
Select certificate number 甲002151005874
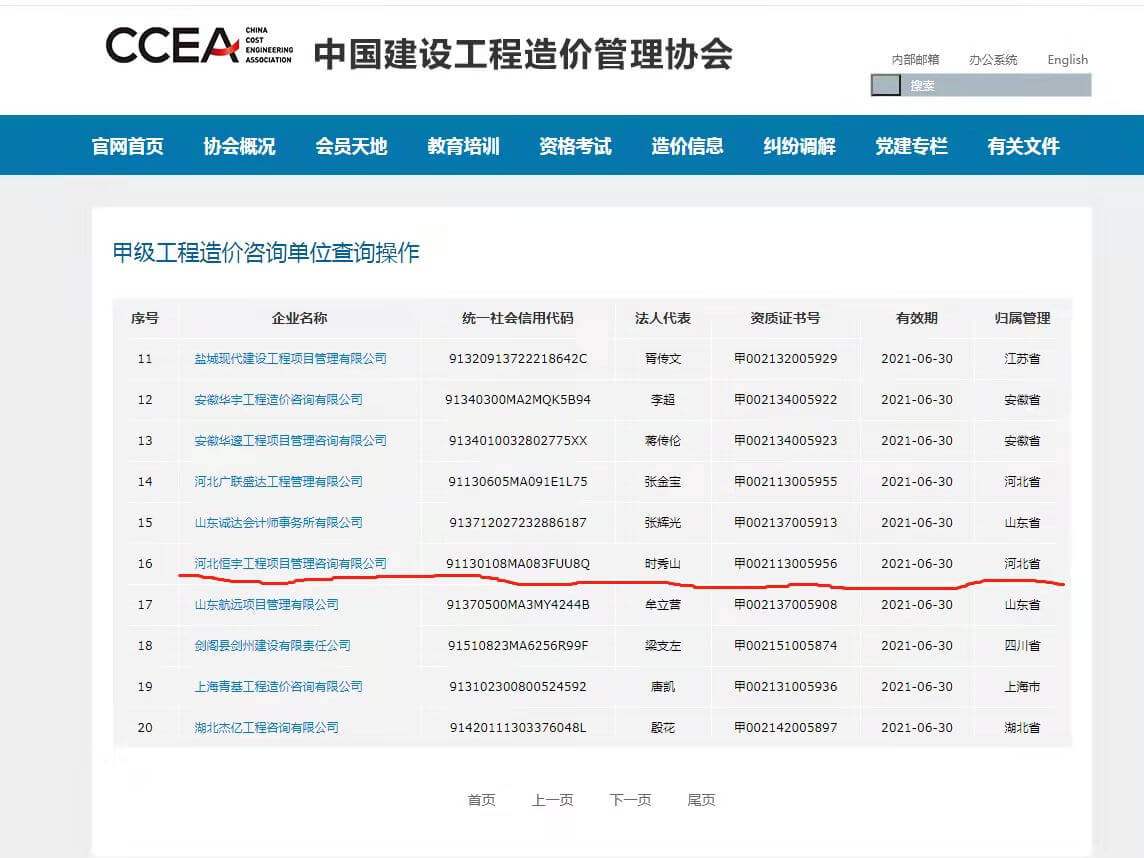pyautogui.click(x=785, y=645)
